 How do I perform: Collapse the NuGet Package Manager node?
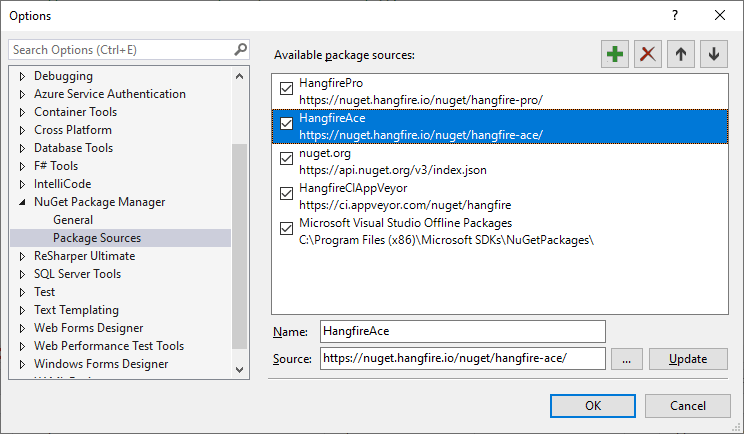22,202
